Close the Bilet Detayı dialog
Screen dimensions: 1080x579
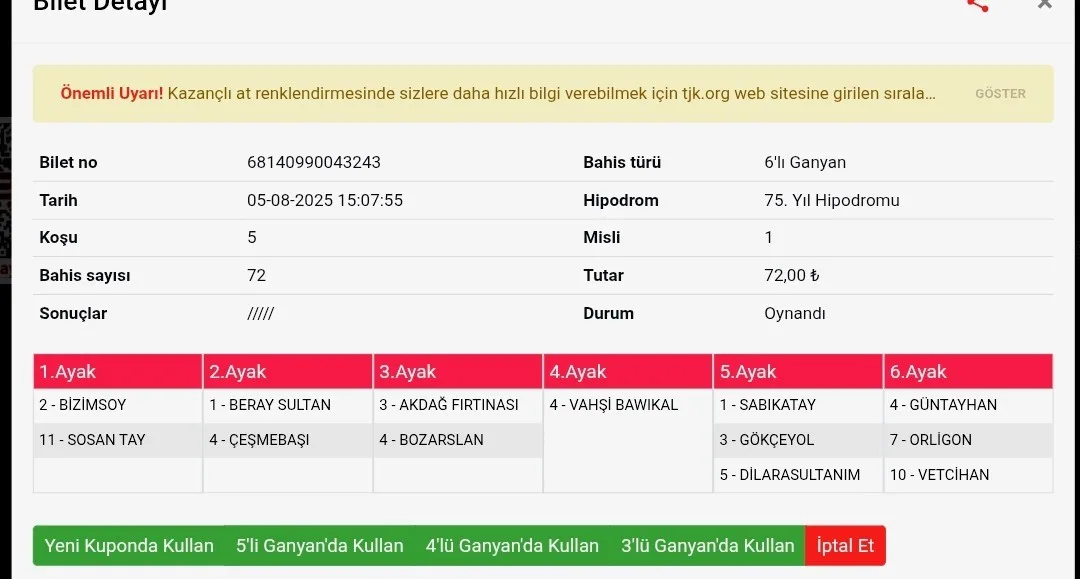(1045, 5)
